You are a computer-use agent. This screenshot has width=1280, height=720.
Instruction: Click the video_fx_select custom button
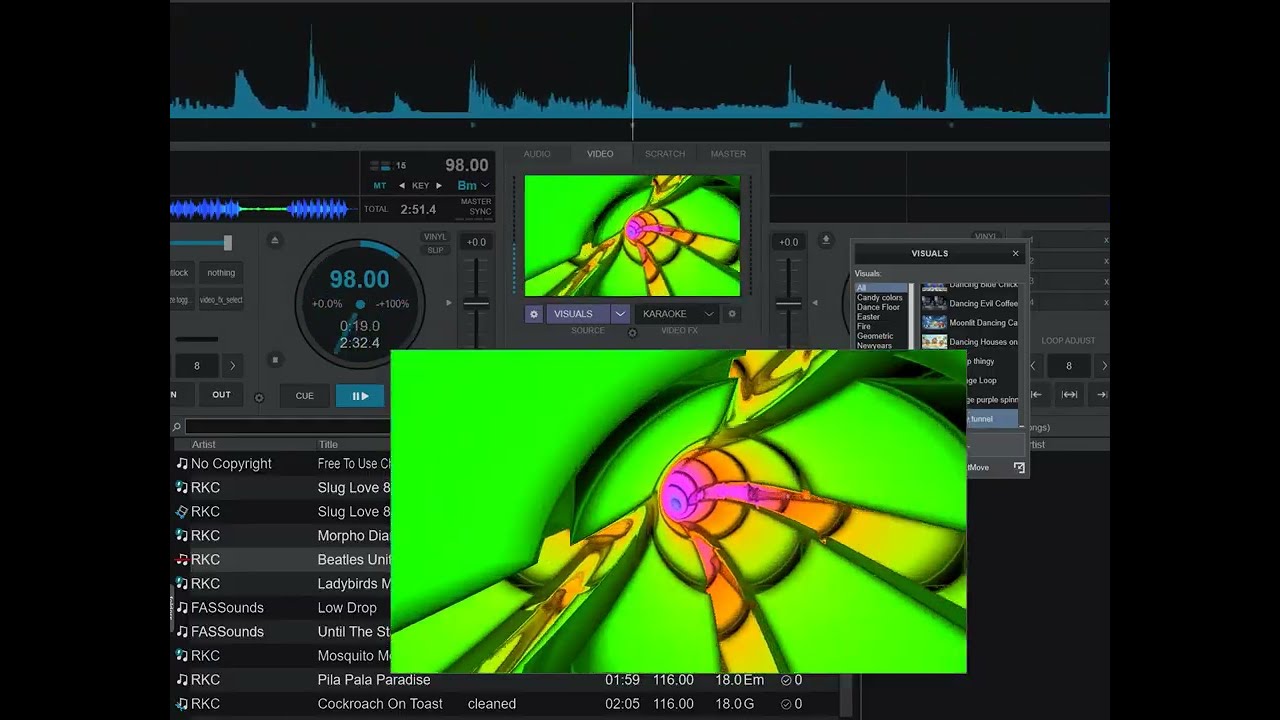tap(221, 300)
